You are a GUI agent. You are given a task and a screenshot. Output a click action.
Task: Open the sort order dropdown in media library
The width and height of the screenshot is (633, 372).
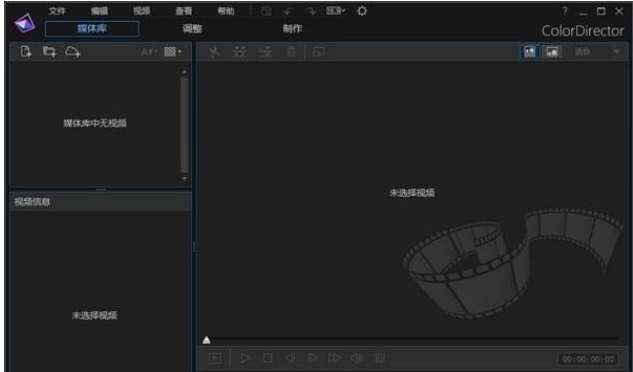149,52
